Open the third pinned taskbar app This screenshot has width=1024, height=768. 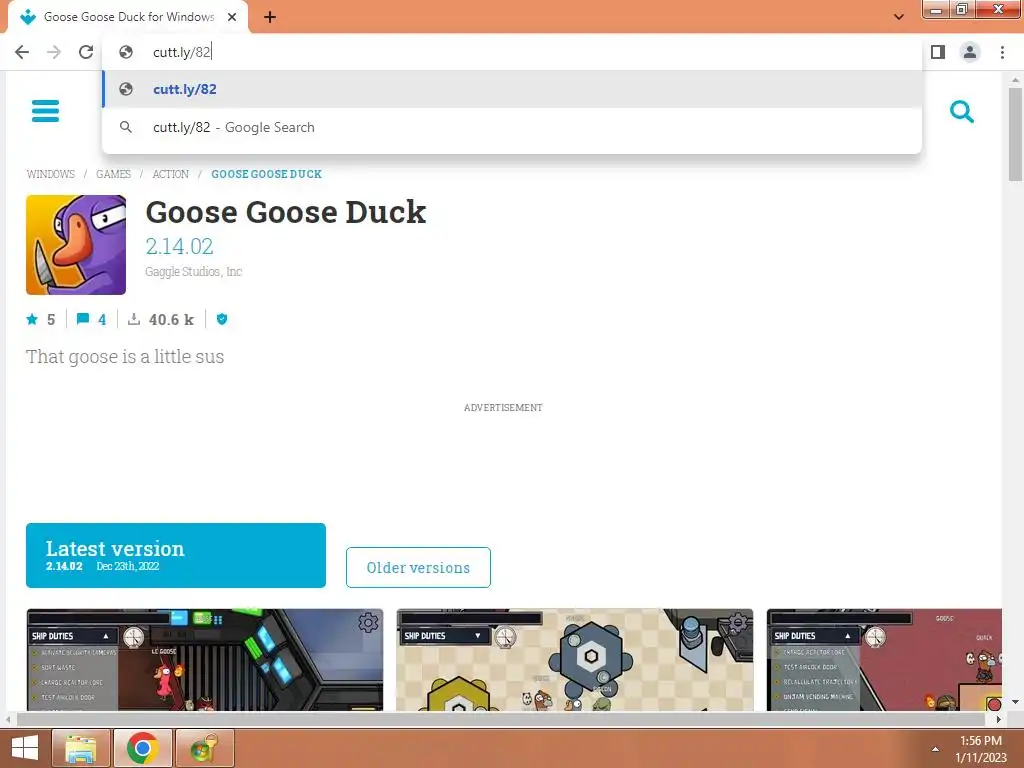pos(204,748)
